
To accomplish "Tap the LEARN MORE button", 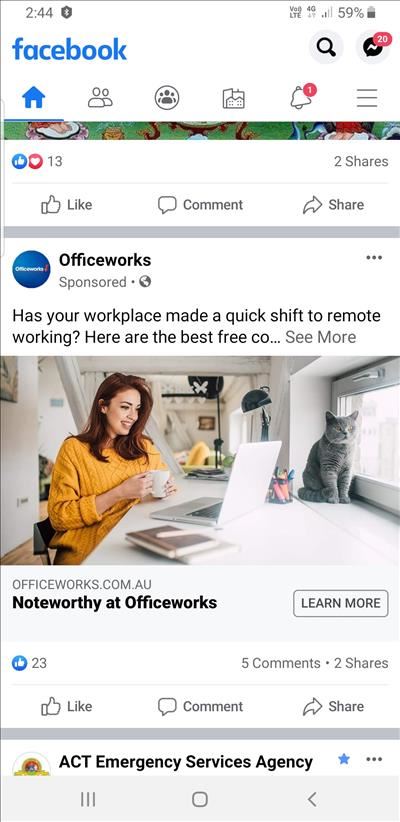I will click(x=341, y=603).
